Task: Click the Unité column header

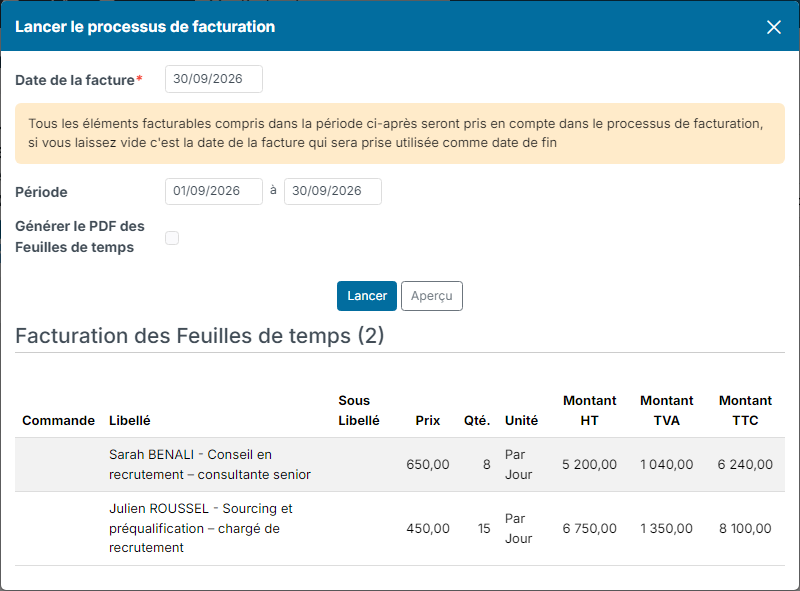Action: 521,421
